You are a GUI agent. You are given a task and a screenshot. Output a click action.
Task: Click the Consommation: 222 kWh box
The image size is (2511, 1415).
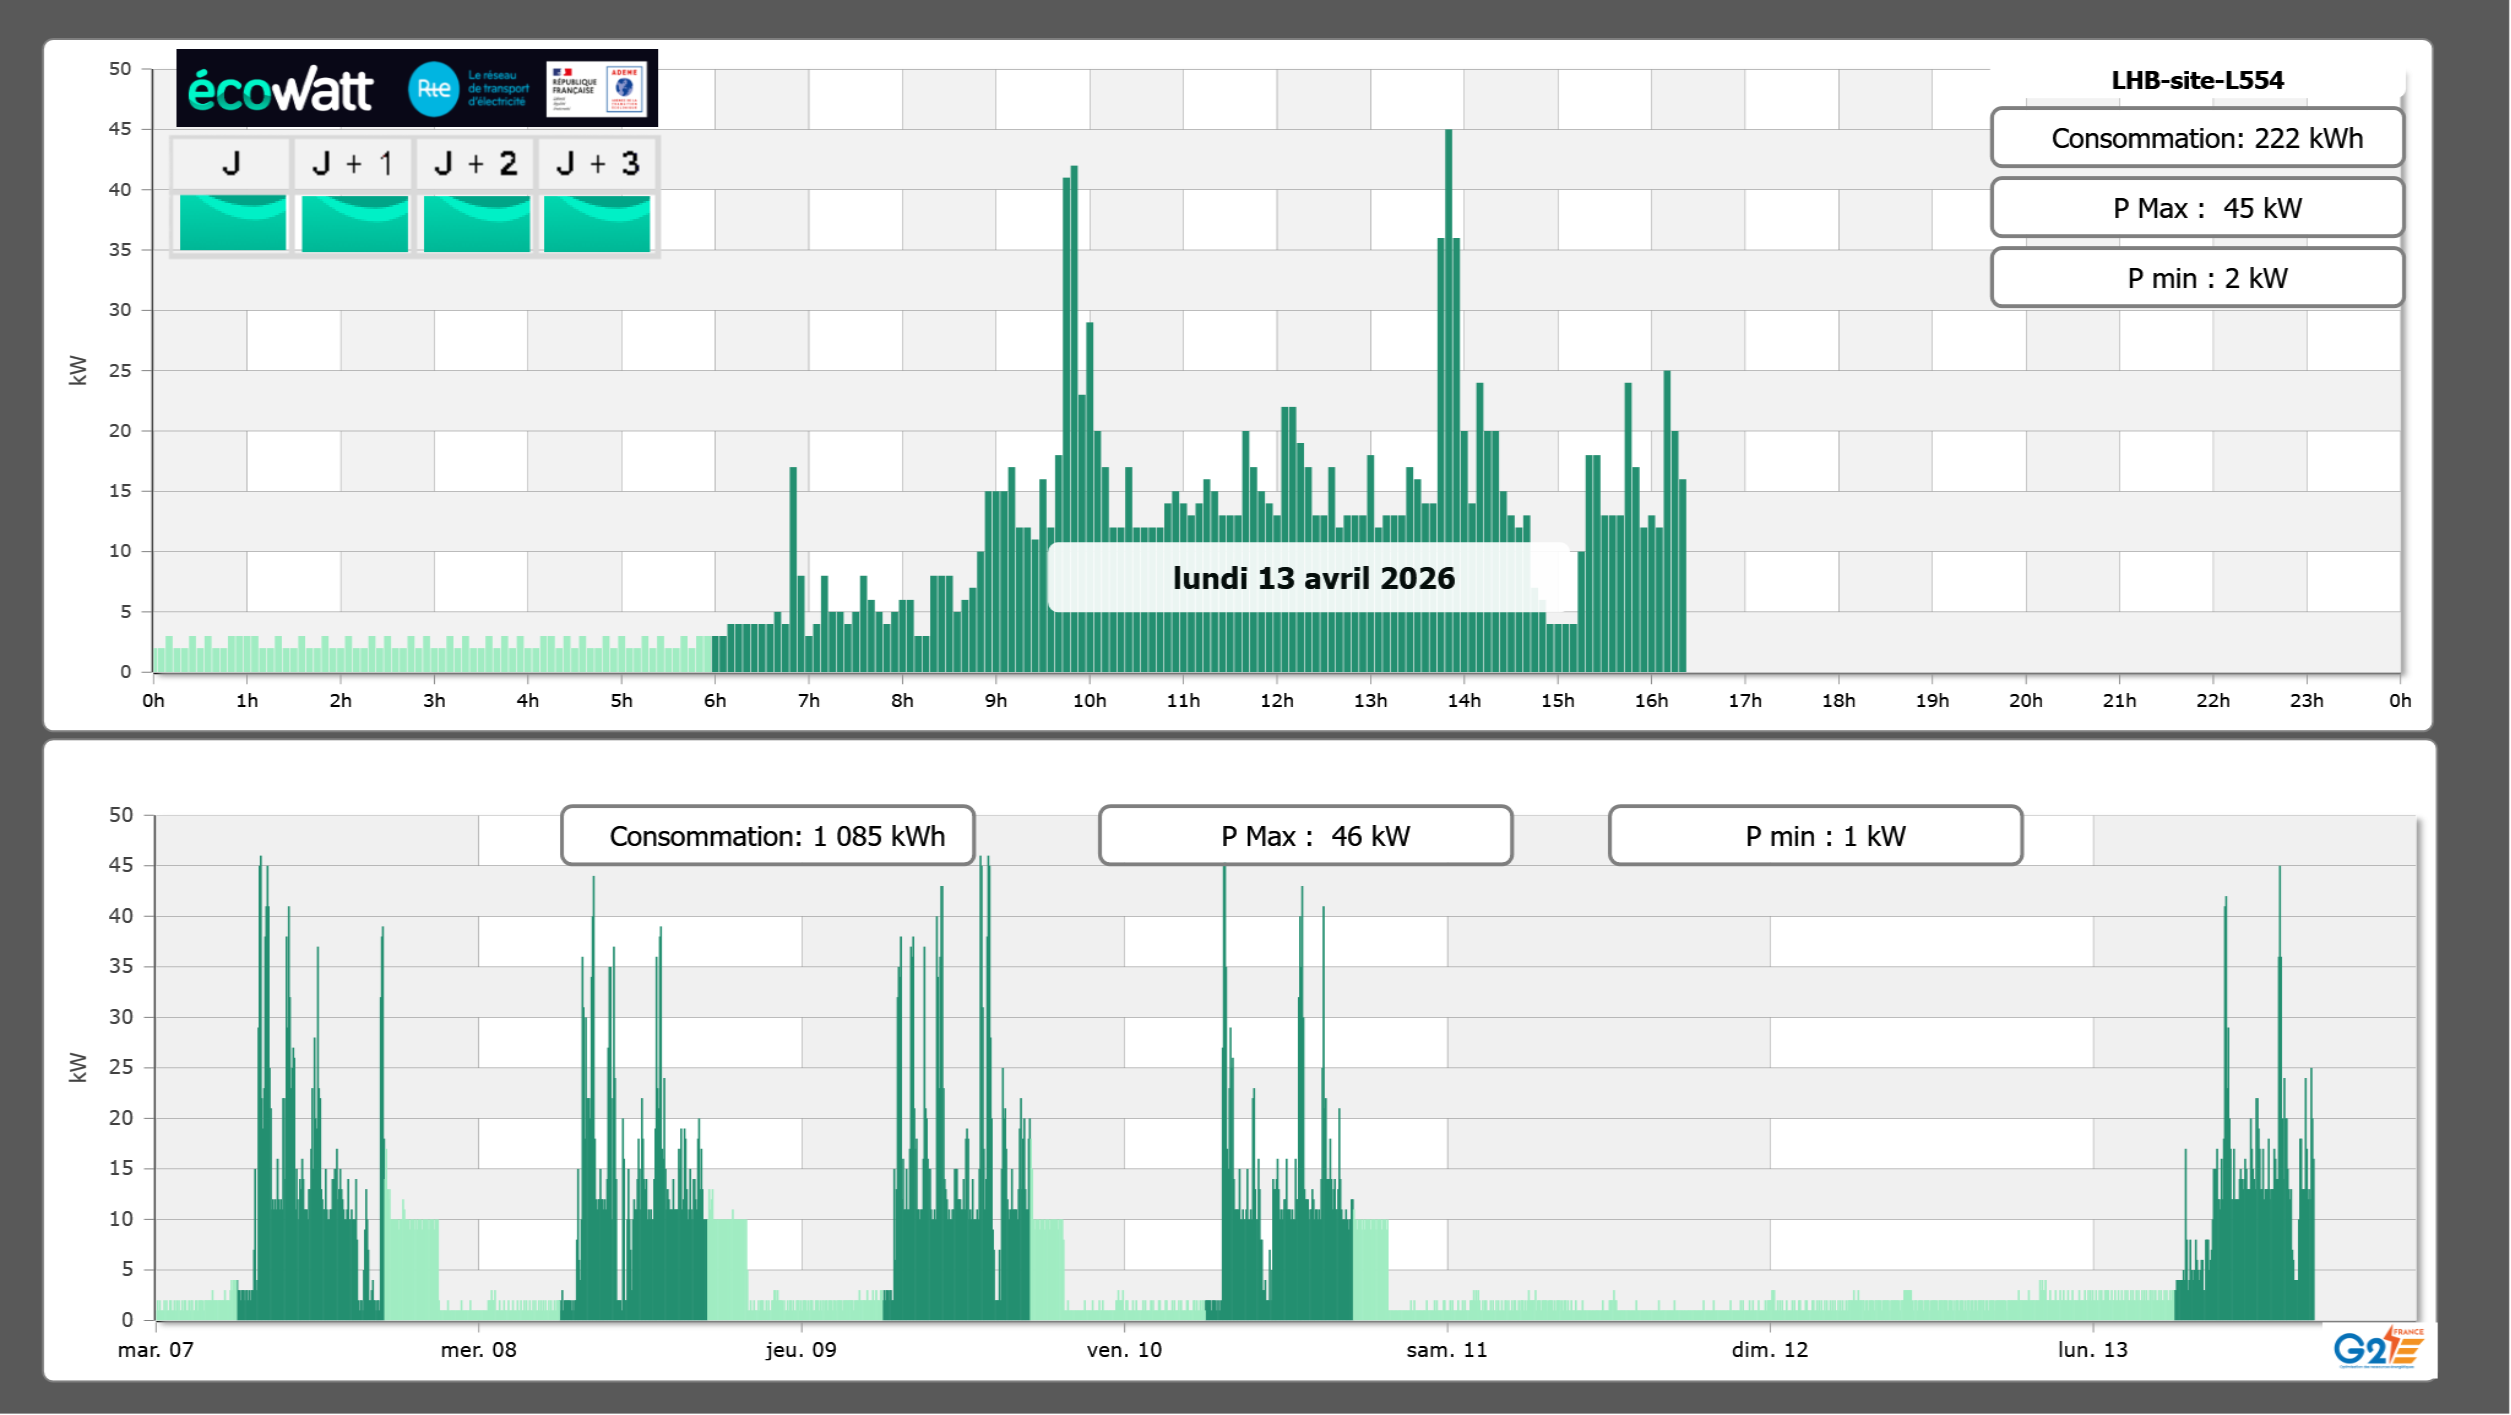[x=2196, y=138]
